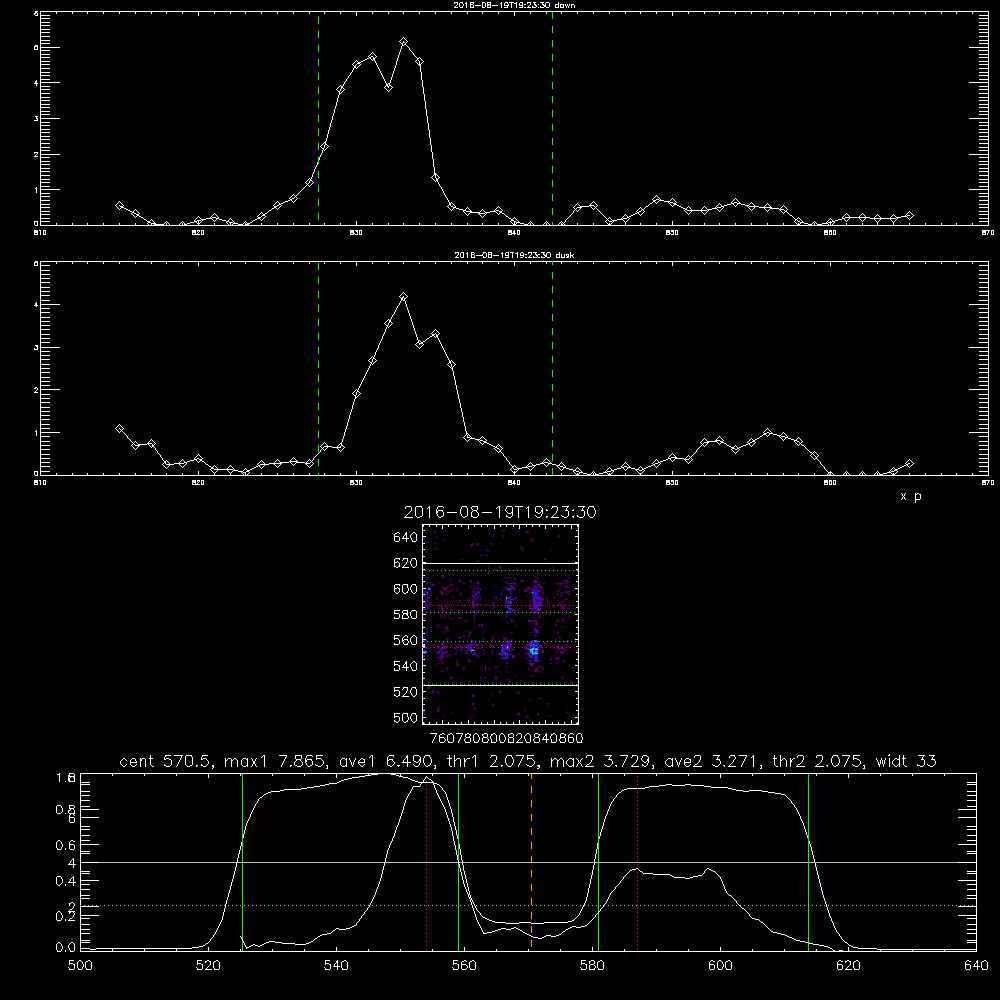
Task: Click the 580 label on bottom plot x-axis
Action: click(592, 966)
